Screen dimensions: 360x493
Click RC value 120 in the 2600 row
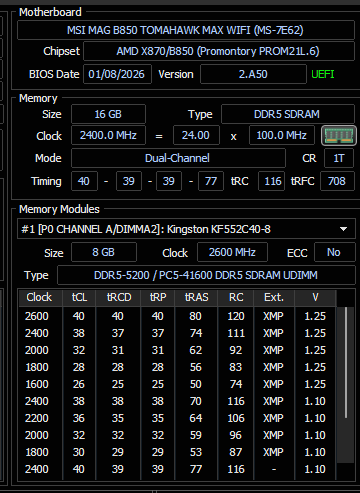[236, 316]
